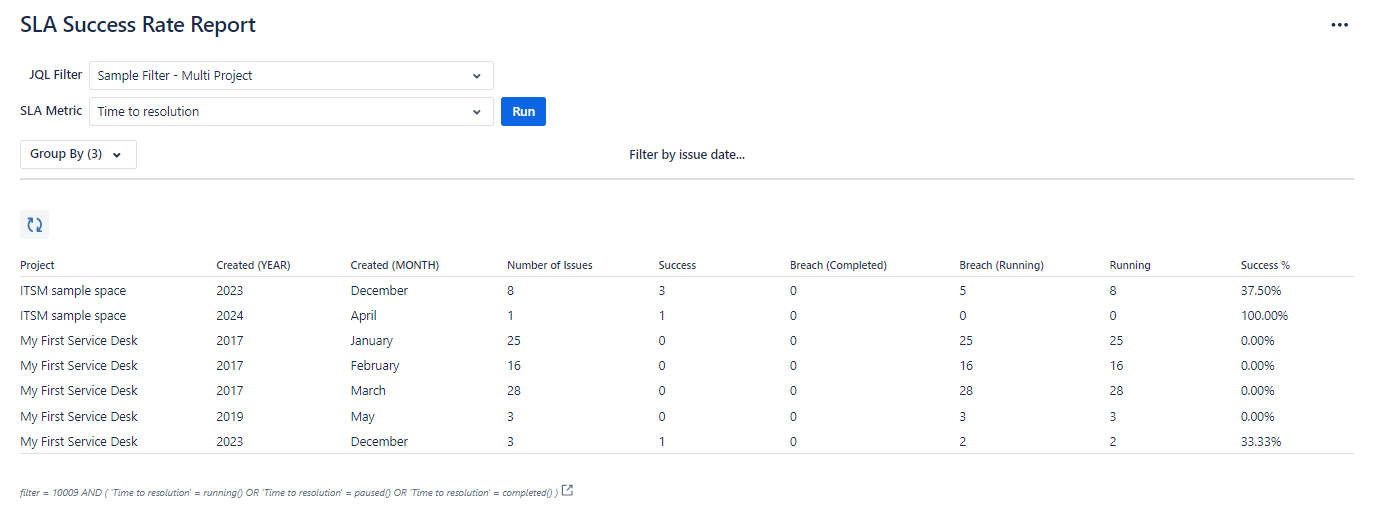Click the Breach (Running) column header
1377x529 pixels.
[x=1001, y=265]
